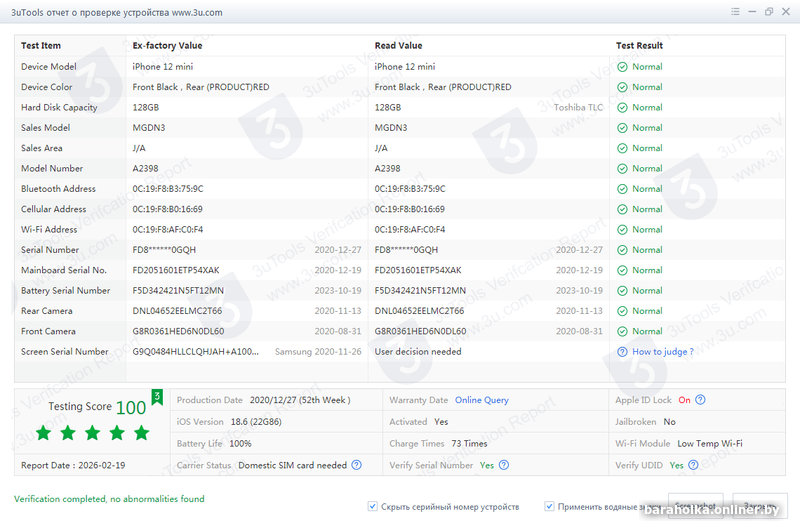
Task: Click help icon next to Apple ID Lock
Action: click(x=700, y=400)
